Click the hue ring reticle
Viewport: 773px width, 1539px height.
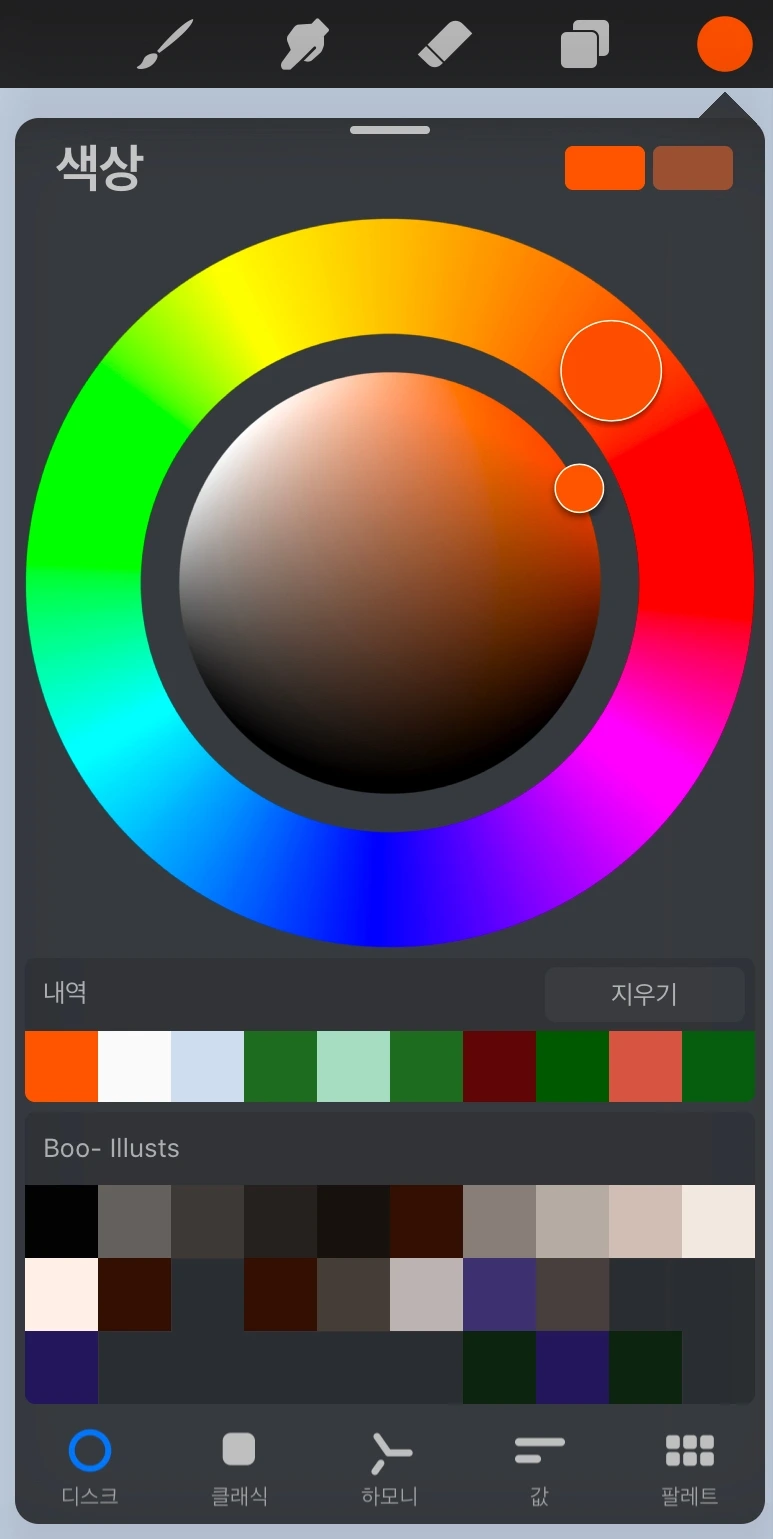click(611, 371)
